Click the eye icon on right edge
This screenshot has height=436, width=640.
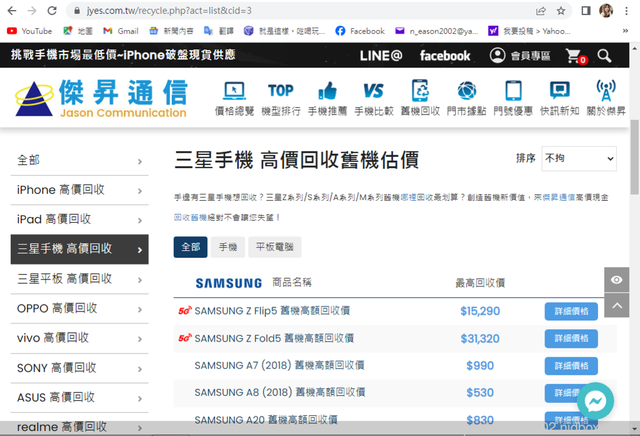617,280
